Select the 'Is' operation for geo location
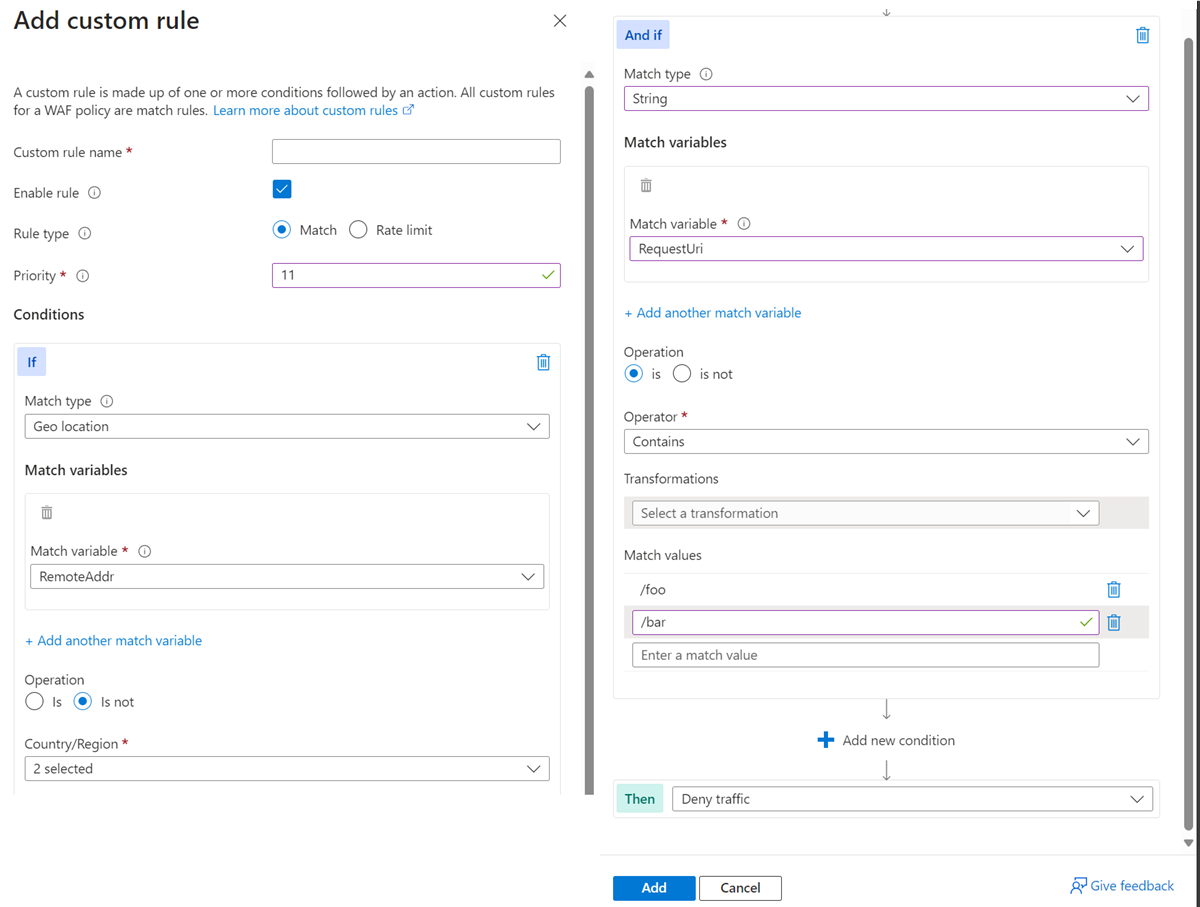This screenshot has width=1200, height=907. pyautogui.click(x=35, y=702)
